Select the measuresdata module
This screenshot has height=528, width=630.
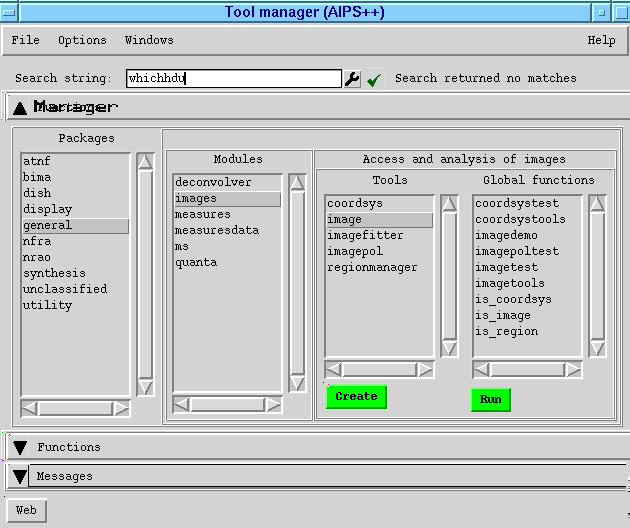[x=227, y=231]
